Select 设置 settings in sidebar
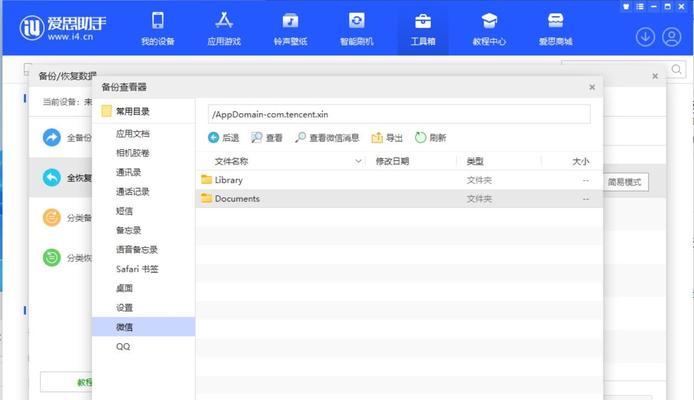694x400 pixels. (x=124, y=308)
